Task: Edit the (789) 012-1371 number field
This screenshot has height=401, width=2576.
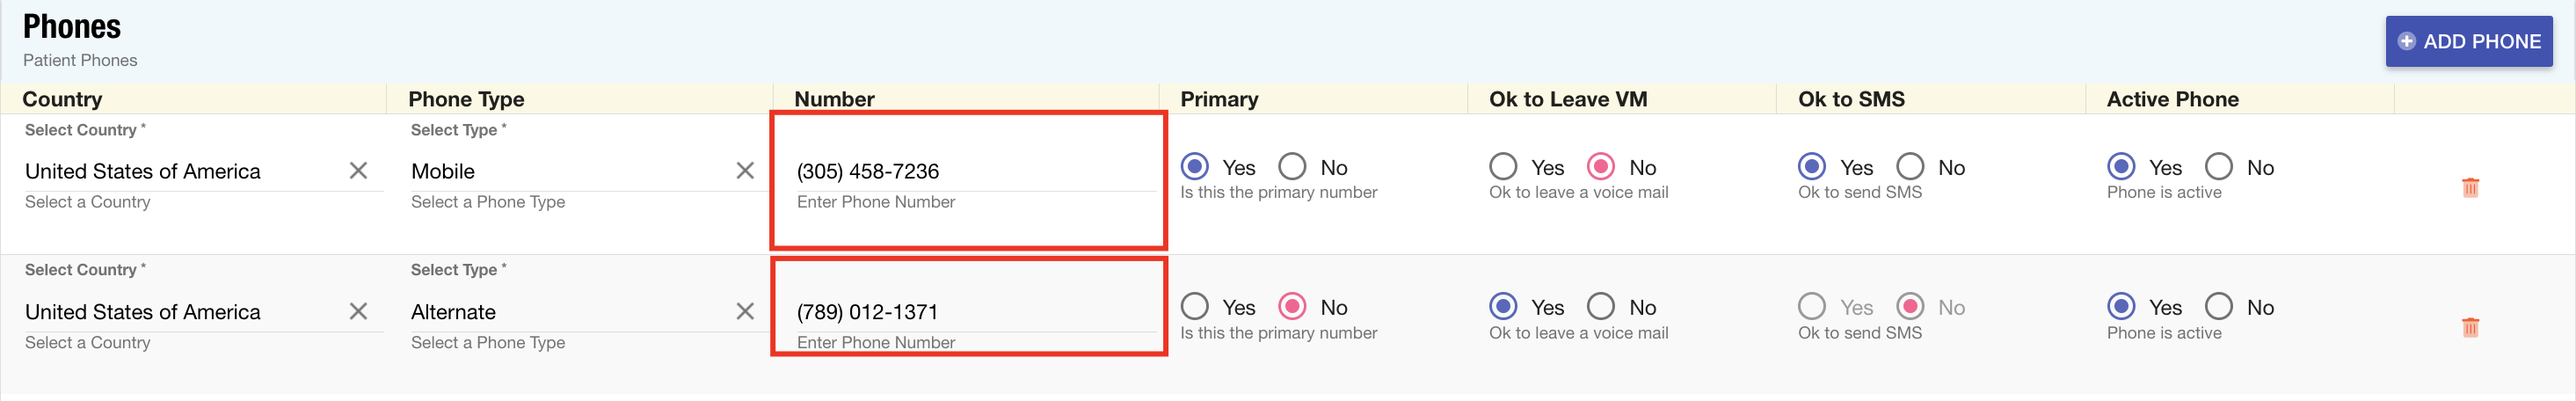Action: pos(970,312)
